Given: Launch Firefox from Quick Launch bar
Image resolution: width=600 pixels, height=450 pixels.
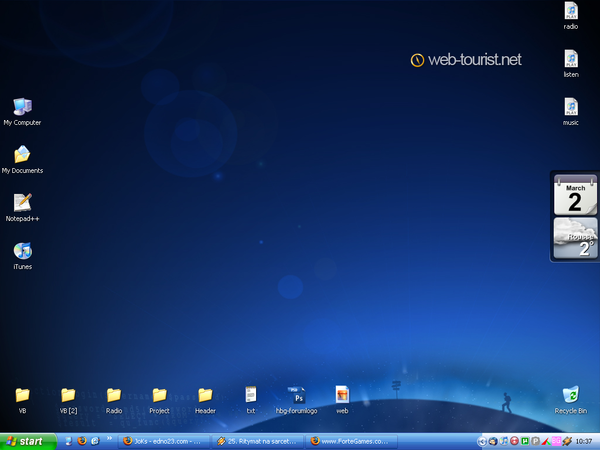Looking at the screenshot, I should point(82,441).
